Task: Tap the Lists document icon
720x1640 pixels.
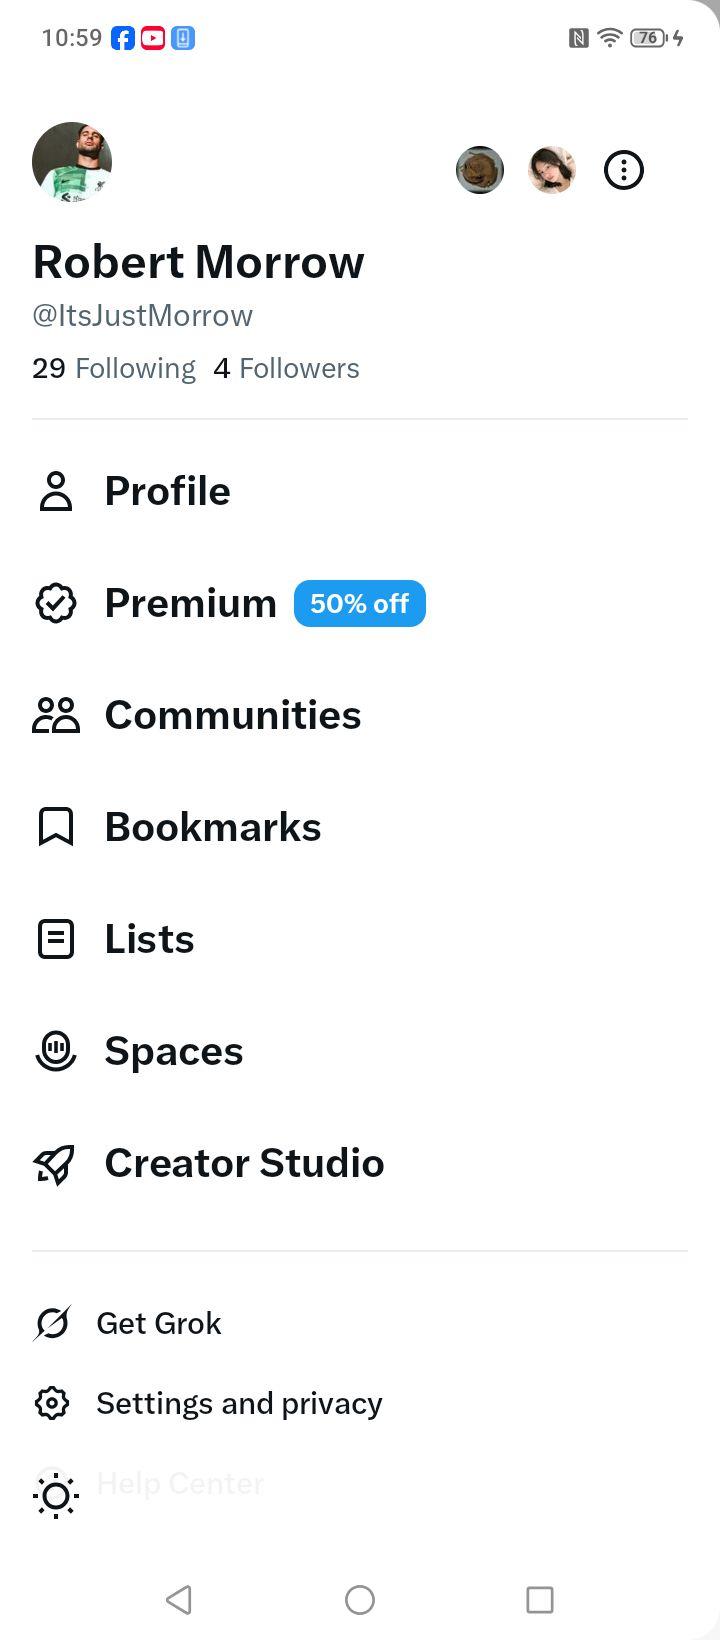Action: click(x=56, y=939)
